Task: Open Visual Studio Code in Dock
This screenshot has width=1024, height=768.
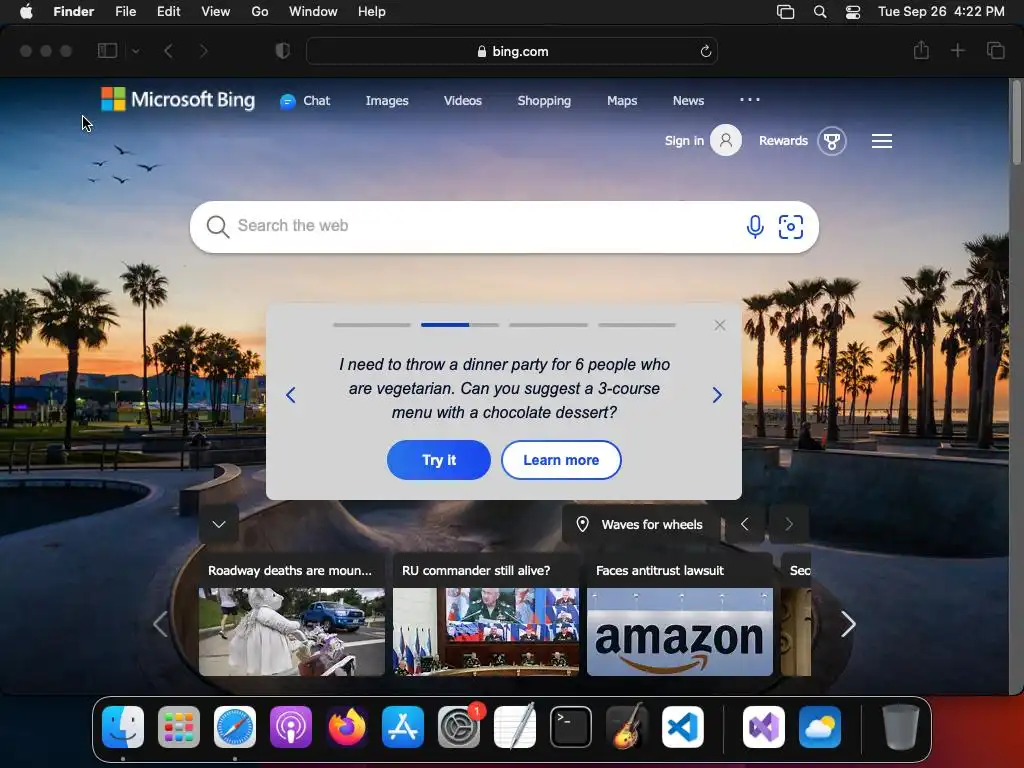Action: click(683, 727)
